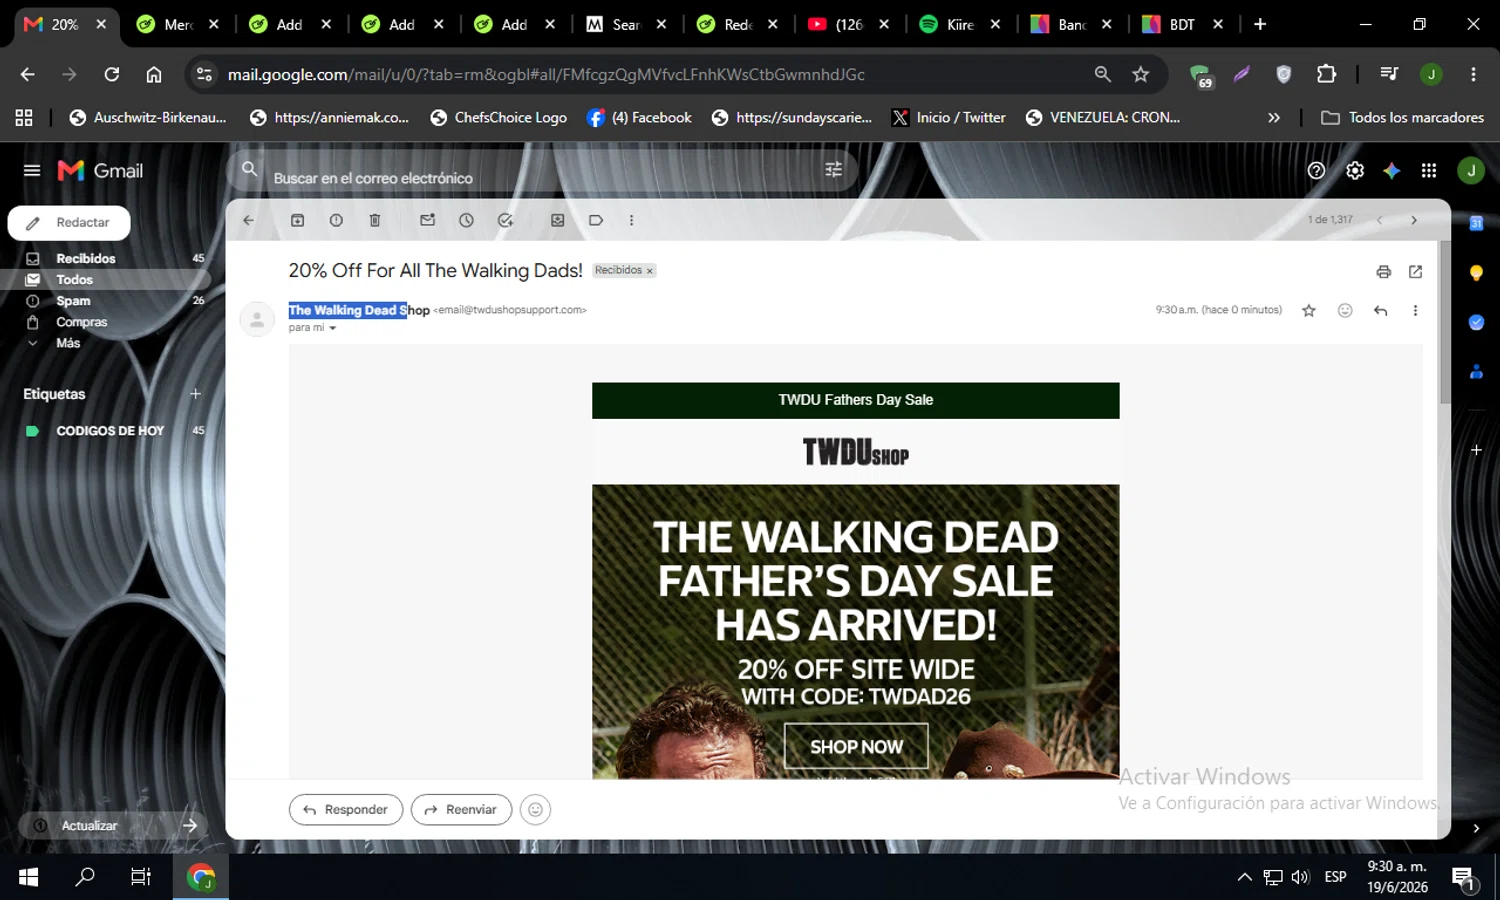Image resolution: width=1500 pixels, height=900 pixels.
Task: Click SHOP NOW in the email banner
Action: pos(856,746)
